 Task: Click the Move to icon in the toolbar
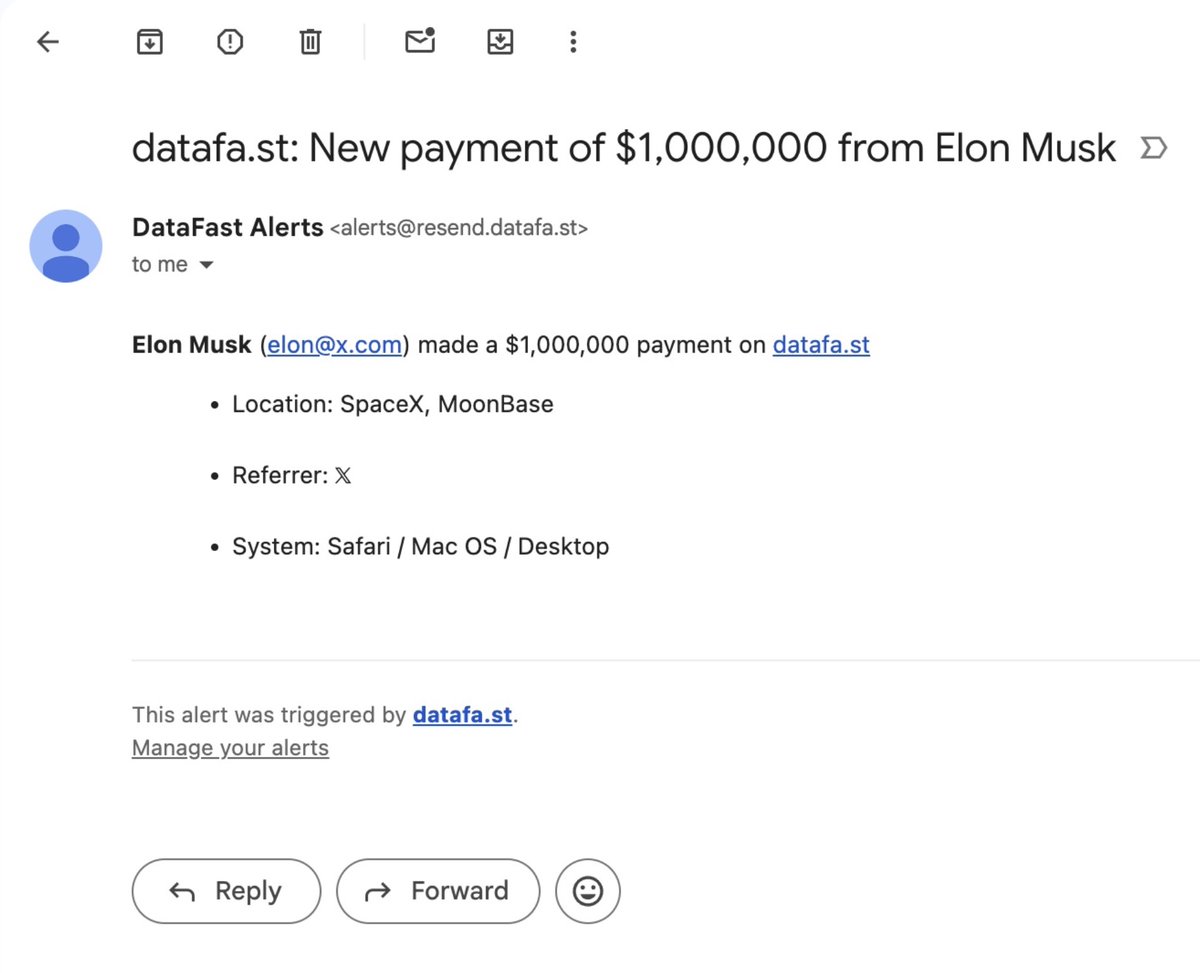click(x=499, y=42)
